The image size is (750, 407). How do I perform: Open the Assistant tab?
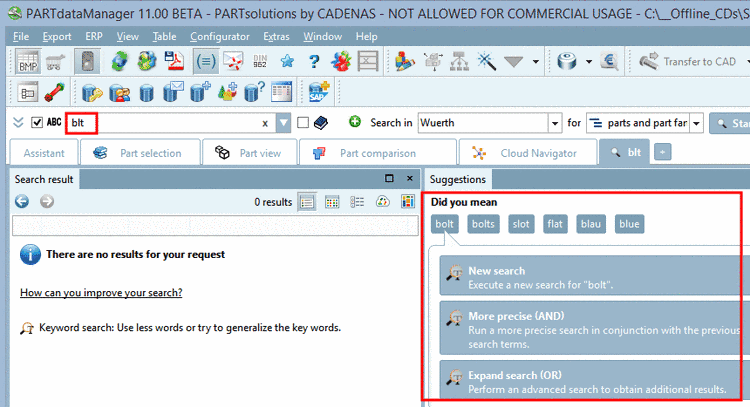(x=44, y=153)
